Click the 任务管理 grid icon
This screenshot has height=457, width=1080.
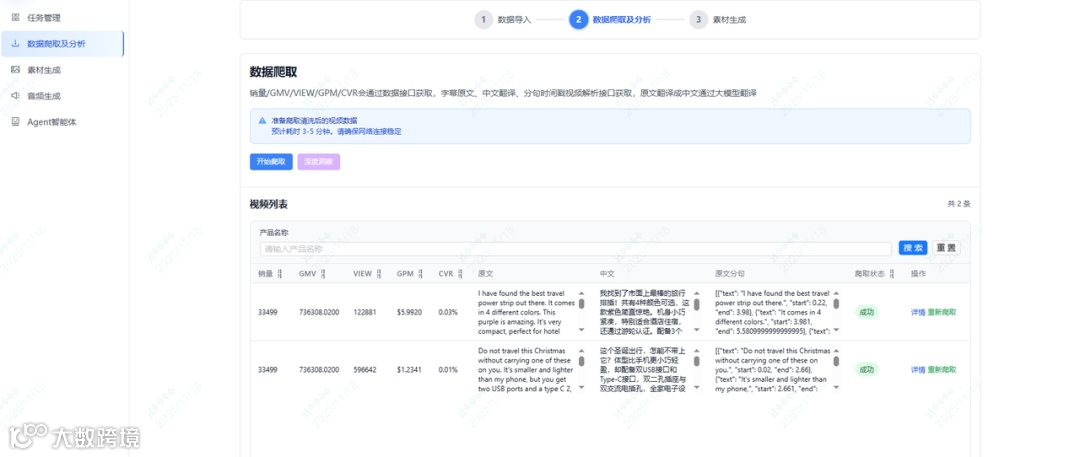pos(15,18)
